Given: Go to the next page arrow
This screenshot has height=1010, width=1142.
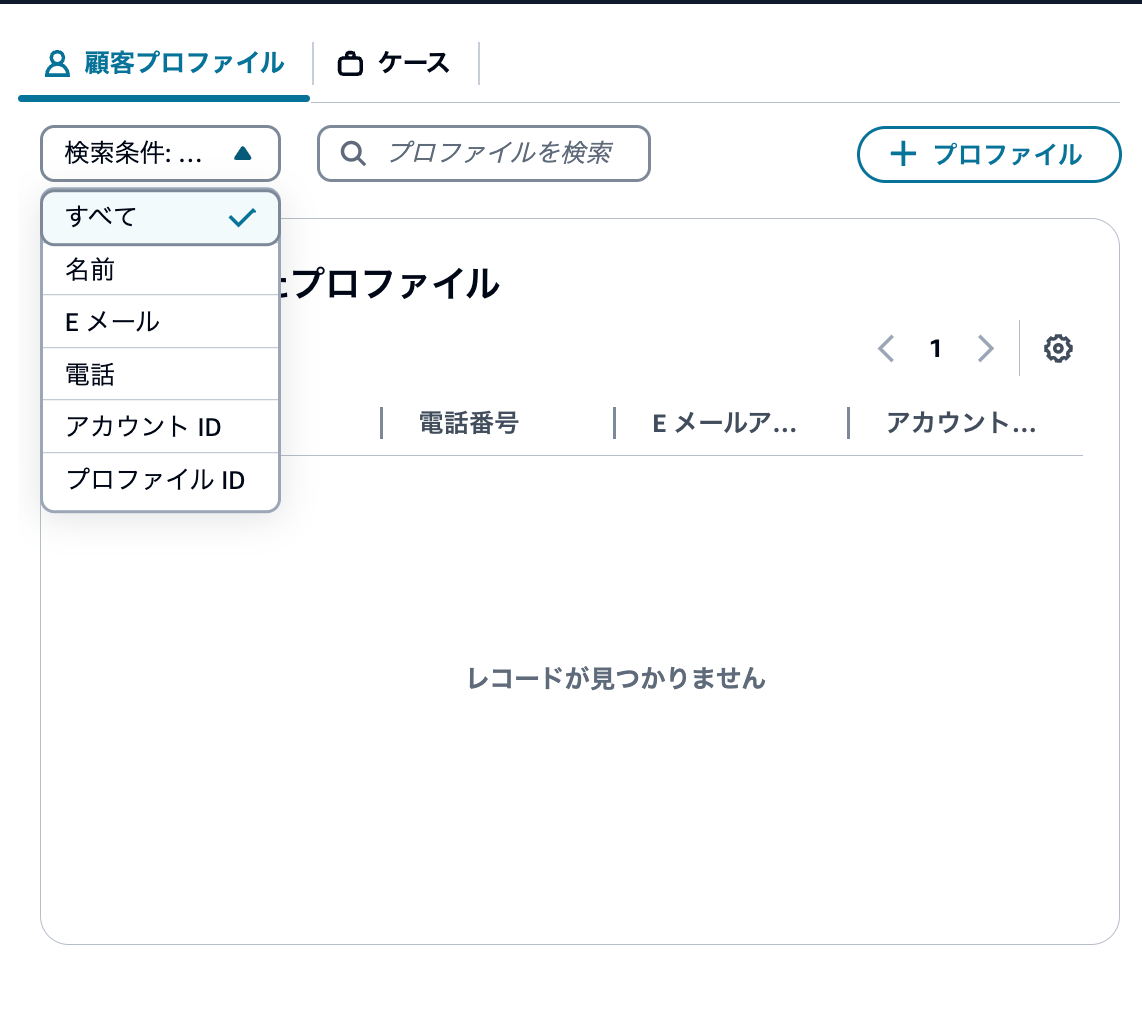Looking at the screenshot, I should pos(985,349).
